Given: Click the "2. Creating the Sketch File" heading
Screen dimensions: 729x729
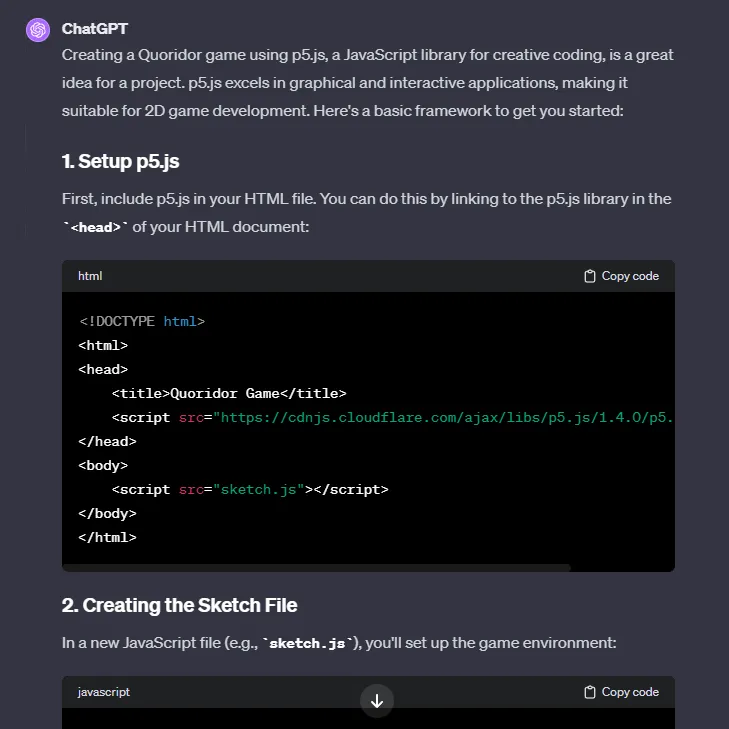Looking at the screenshot, I should pos(180,605).
